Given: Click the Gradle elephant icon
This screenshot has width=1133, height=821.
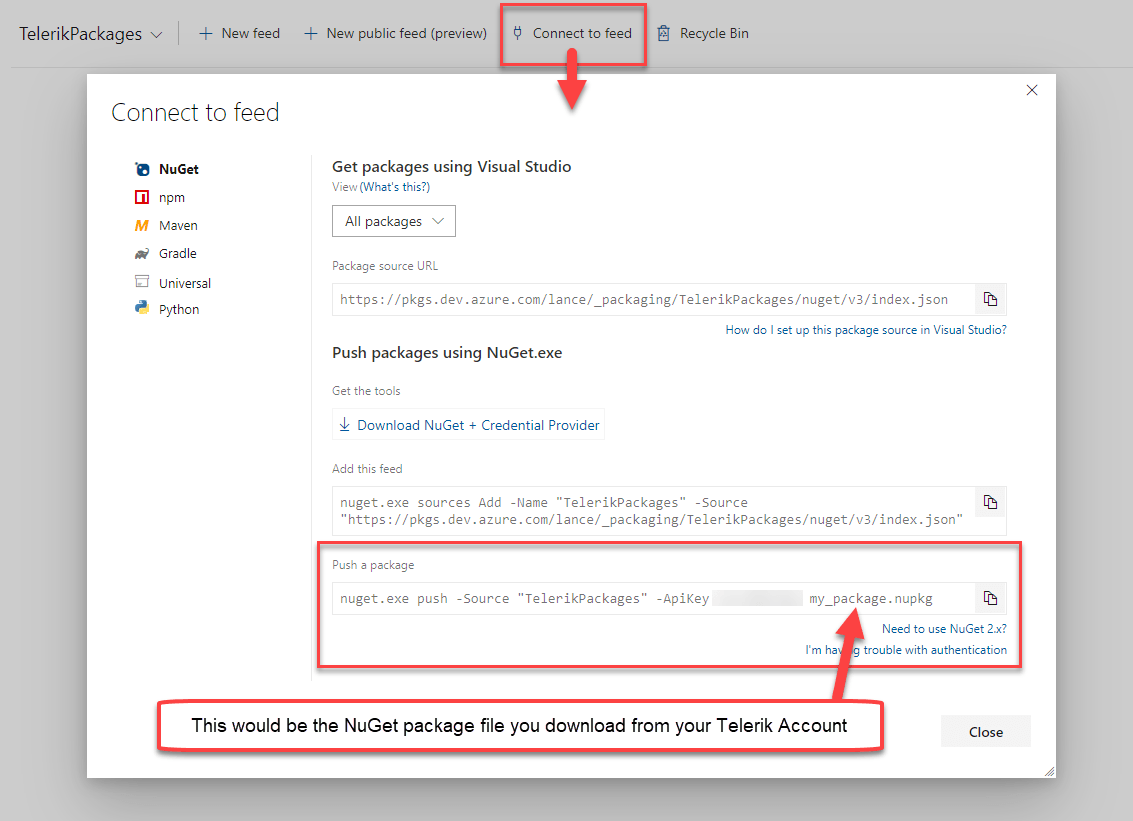Looking at the screenshot, I should click(142, 254).
